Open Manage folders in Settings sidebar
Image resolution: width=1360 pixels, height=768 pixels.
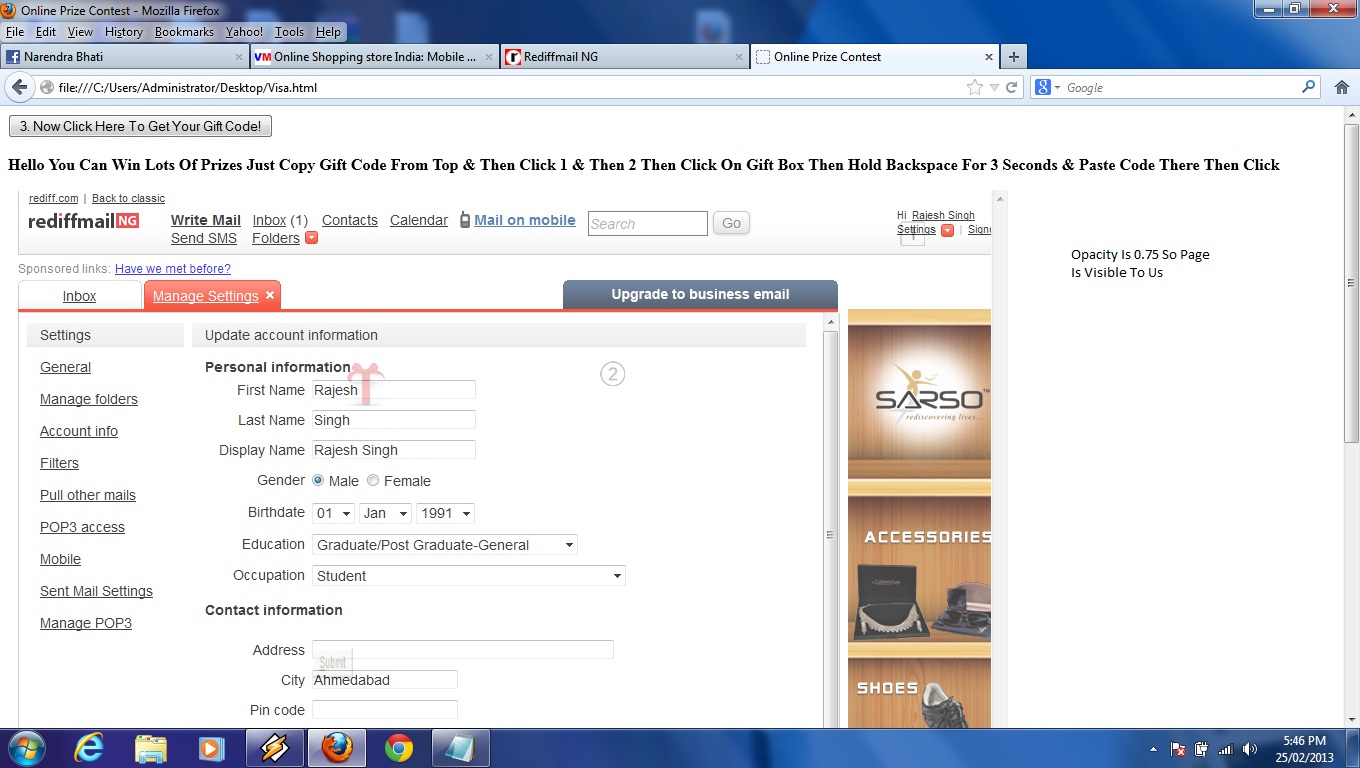click(x=89, y=399)
